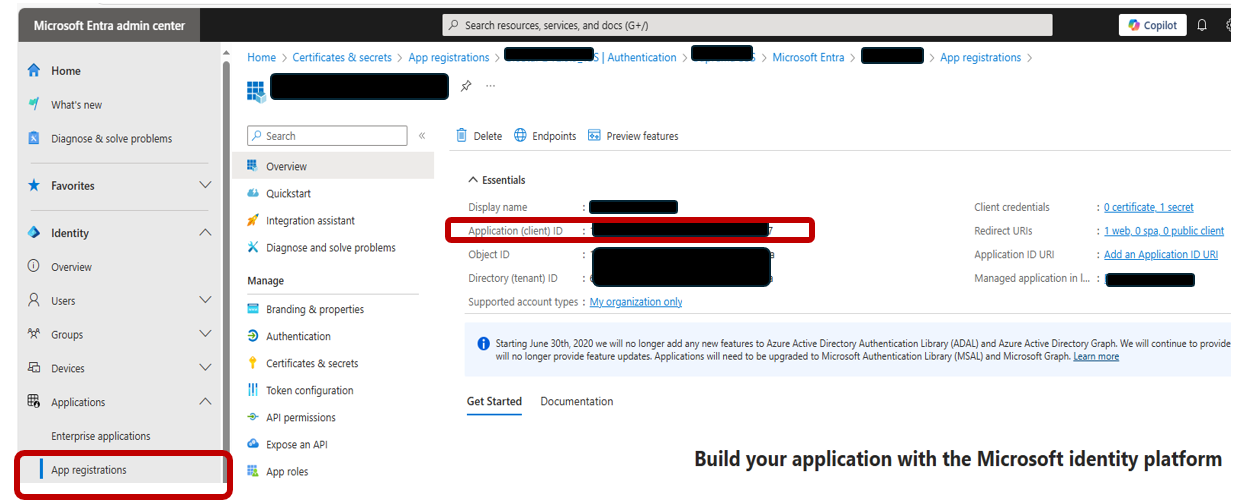Click Certificates & secrets key icon
Screen dimensions: 1236x502
(x=253, y=364)
